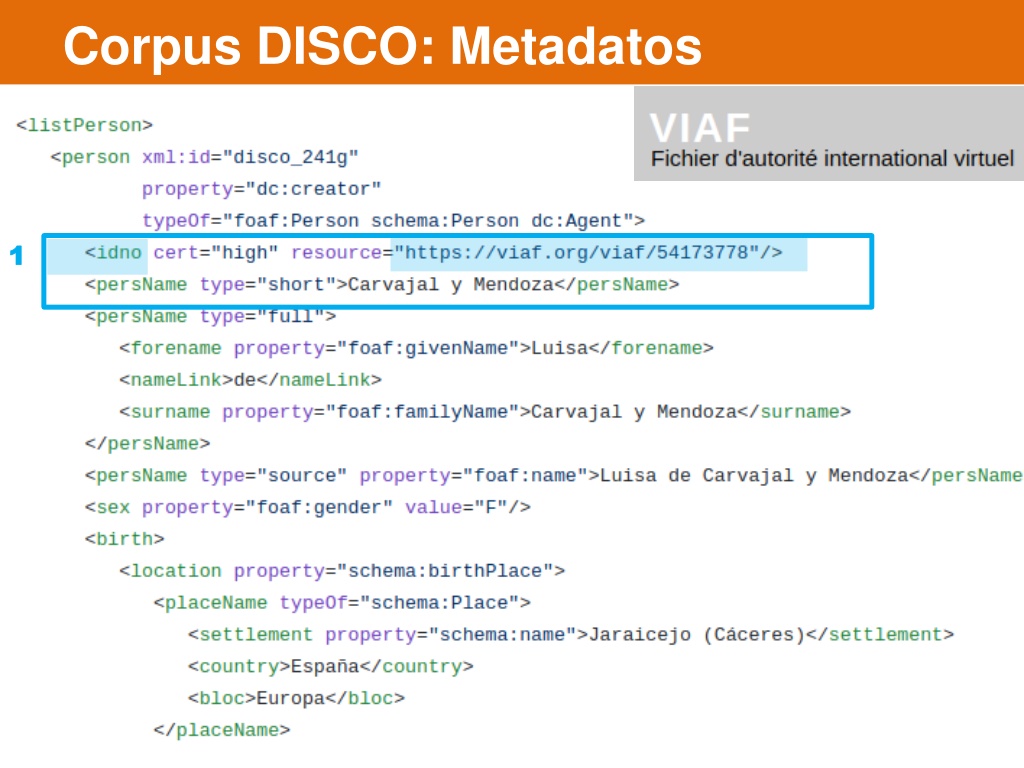The height and width of the screenshot is (768, 1024).
Task: Click the placeName typeOf="schema:Place" line
Action: pos(342,603)
